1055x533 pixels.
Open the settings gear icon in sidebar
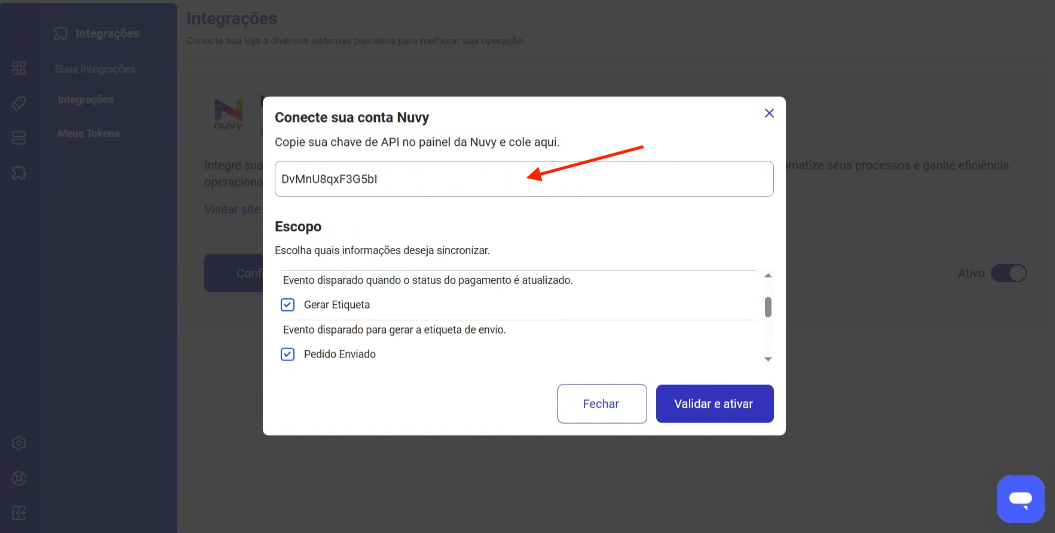(18, 443)
